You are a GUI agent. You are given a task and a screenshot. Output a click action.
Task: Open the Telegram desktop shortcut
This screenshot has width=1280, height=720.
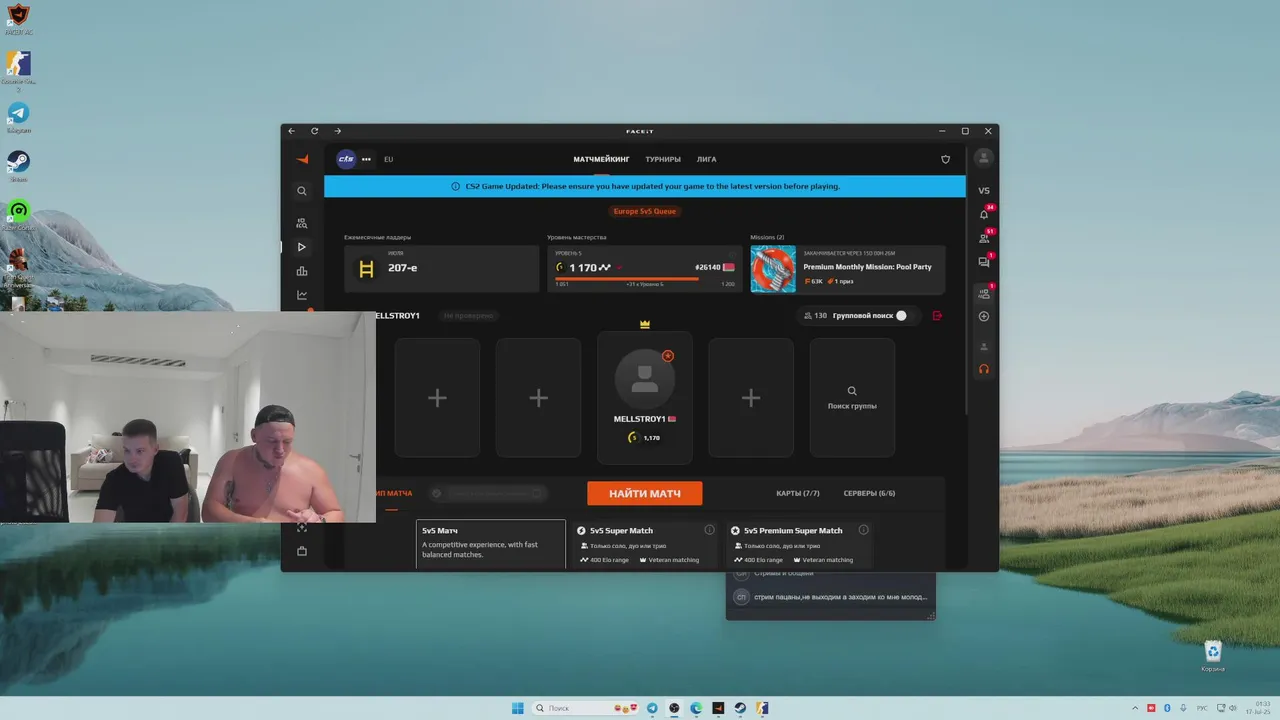[x=18, y=117]
